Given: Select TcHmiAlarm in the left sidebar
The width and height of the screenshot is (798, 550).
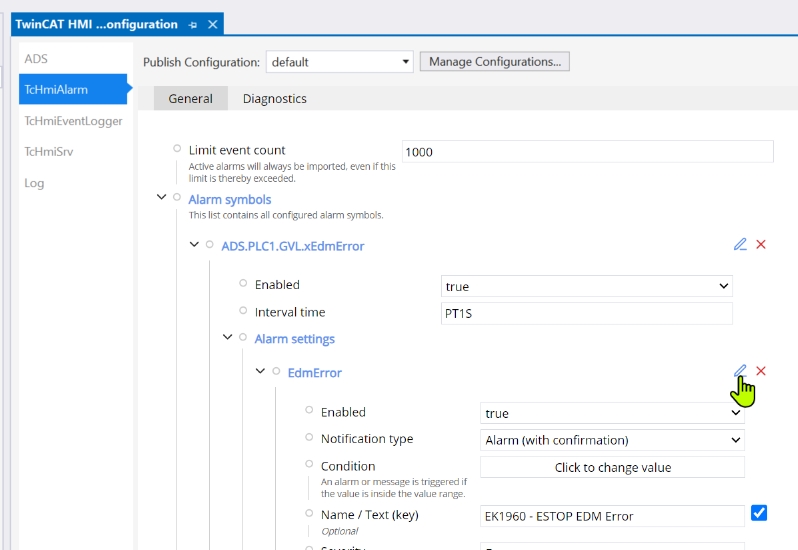Looking at the screenshot, I should coord(73,90).
